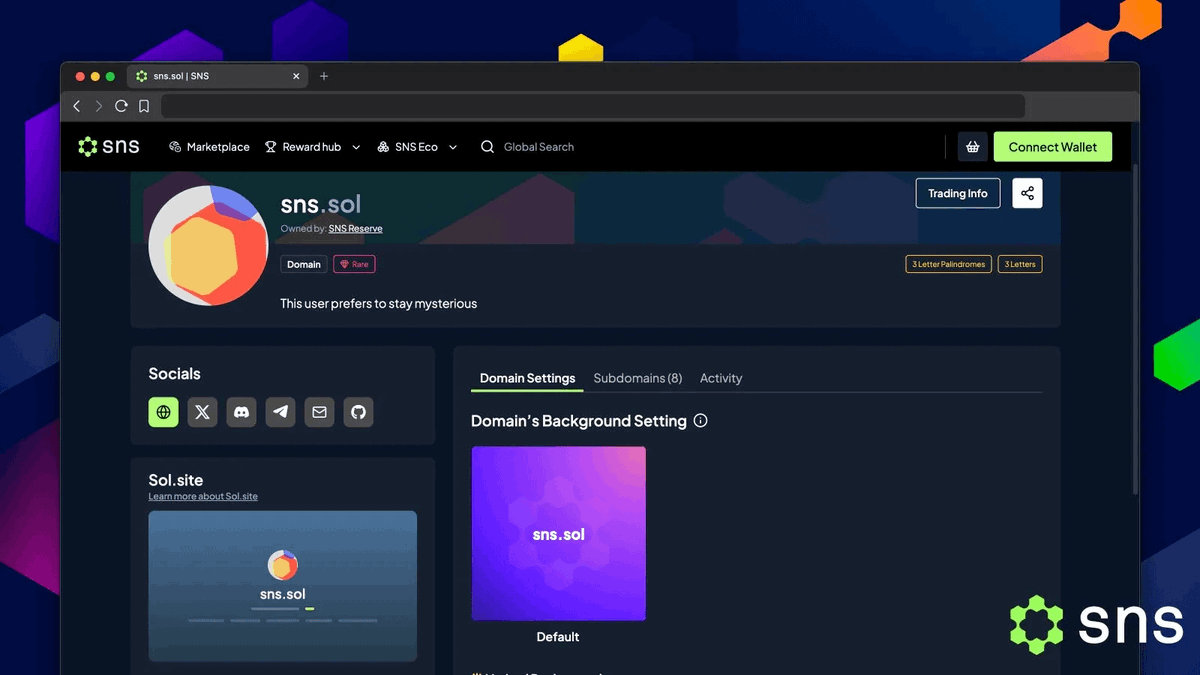Click the SNS logo in the navbar
1200x675 pixels.
109,147
